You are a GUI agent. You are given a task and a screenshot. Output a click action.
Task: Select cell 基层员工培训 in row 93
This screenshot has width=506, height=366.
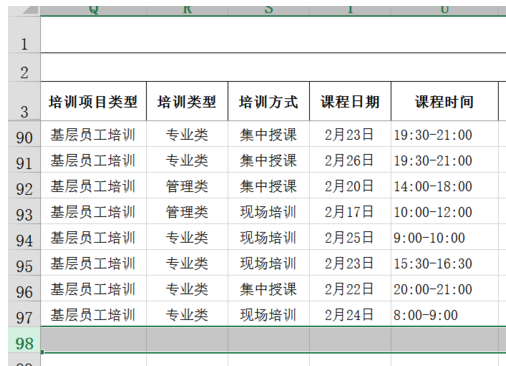(x=93, y=211)
